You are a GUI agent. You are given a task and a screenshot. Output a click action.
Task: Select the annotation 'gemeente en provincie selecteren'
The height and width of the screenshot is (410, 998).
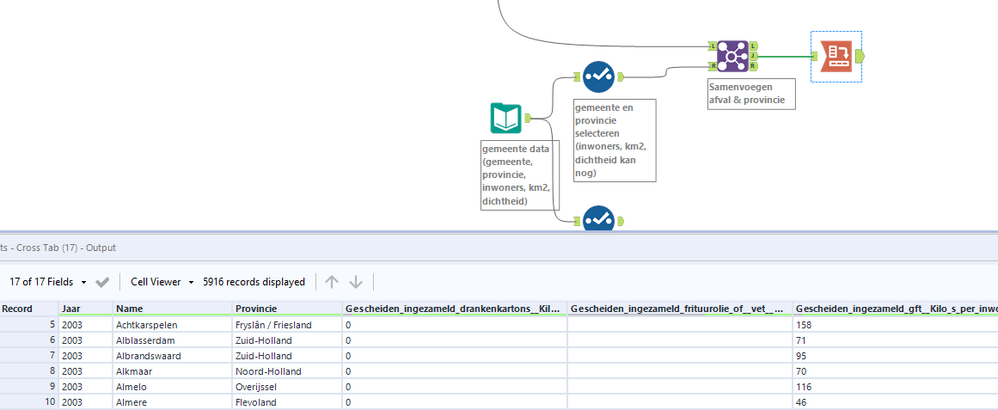point(614,140)
